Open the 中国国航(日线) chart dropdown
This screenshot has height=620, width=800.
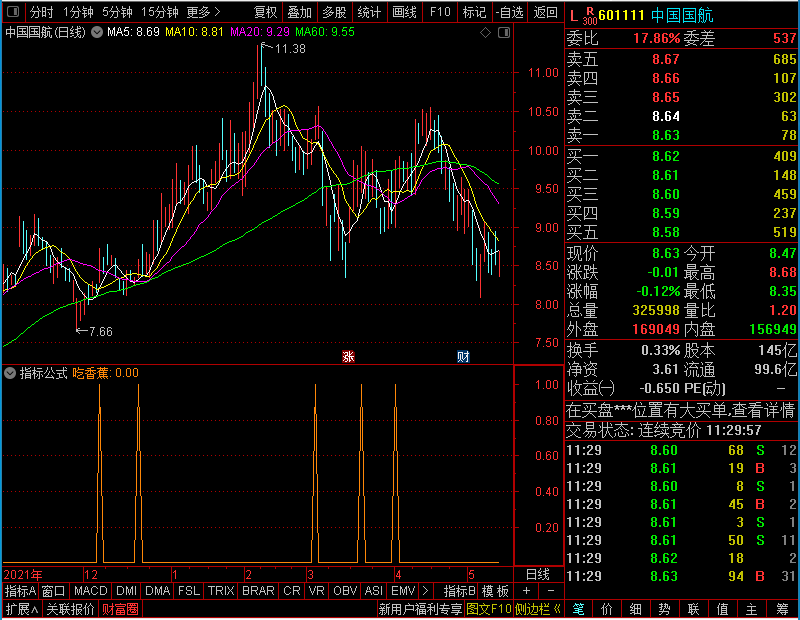(97, 33)
